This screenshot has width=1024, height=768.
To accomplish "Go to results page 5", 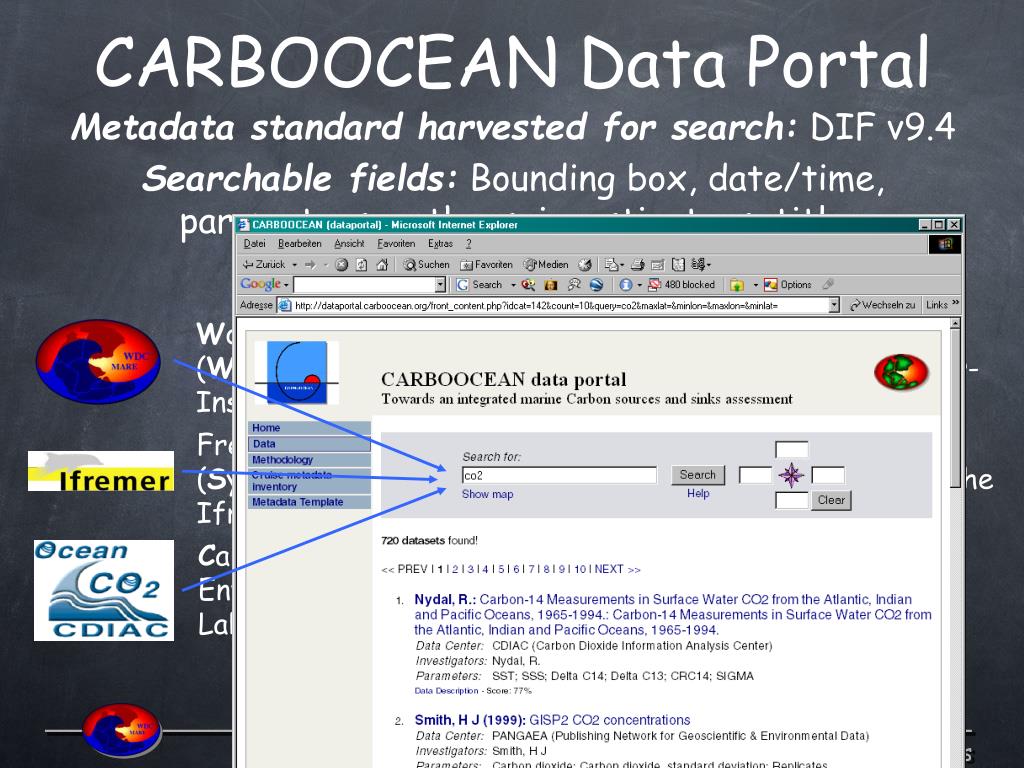I will [x=502, y=569].
